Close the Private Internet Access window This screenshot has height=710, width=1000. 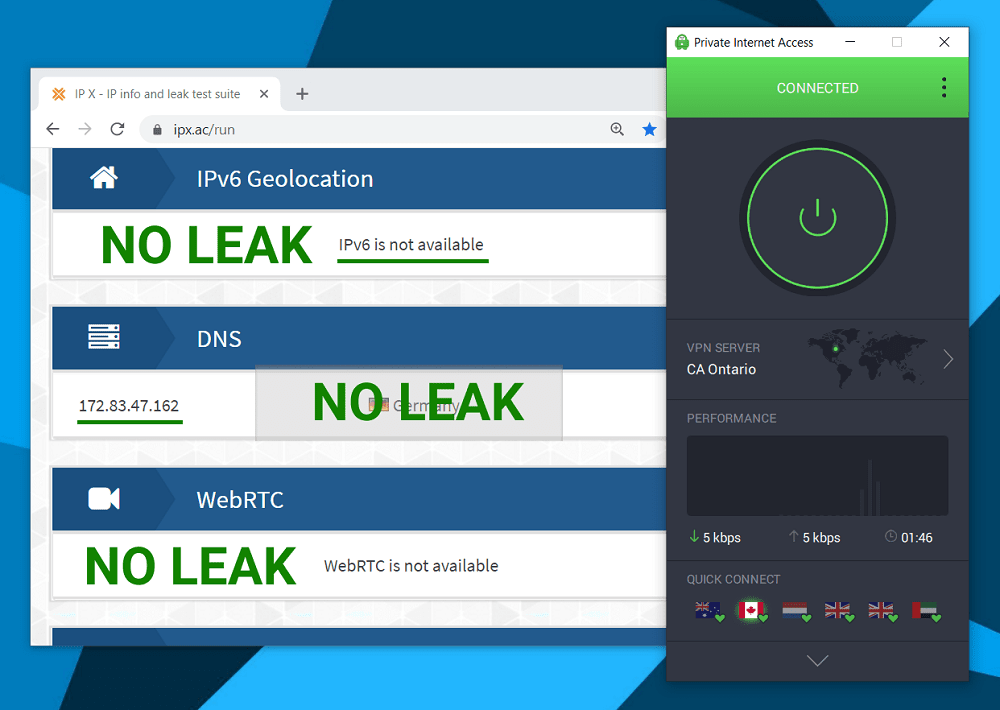pyautogui.click(x=945, y=42)
